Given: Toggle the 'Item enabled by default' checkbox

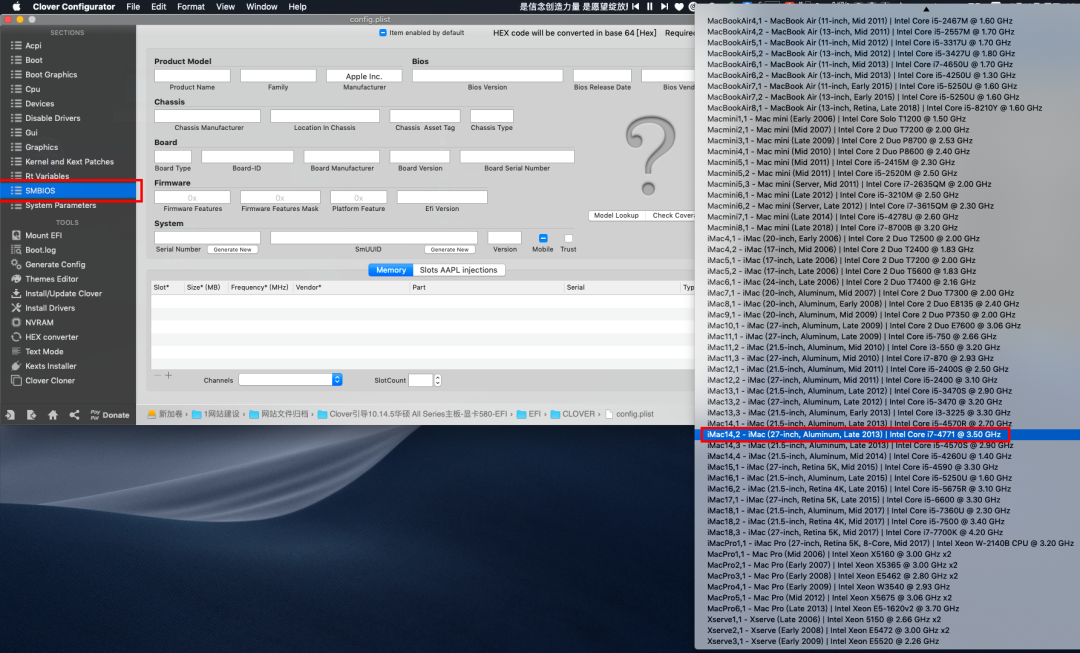Looking at the screenshot, I should [383, 32].
